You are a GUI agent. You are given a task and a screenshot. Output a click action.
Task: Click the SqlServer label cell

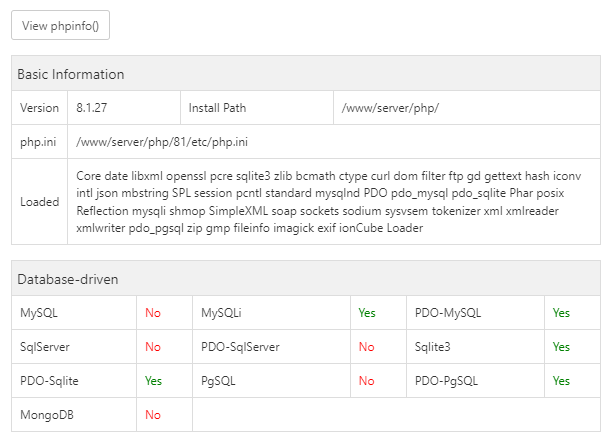coord(45,347)
